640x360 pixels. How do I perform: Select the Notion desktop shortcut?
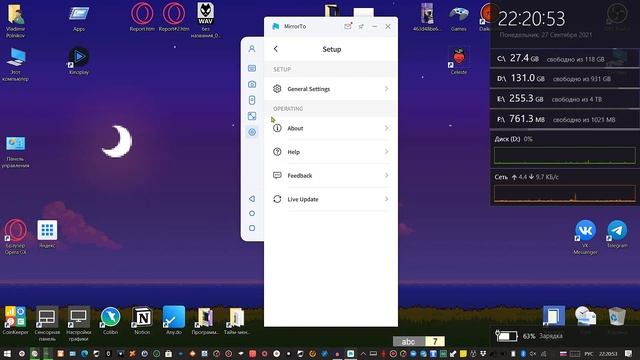tap(142, 321)
